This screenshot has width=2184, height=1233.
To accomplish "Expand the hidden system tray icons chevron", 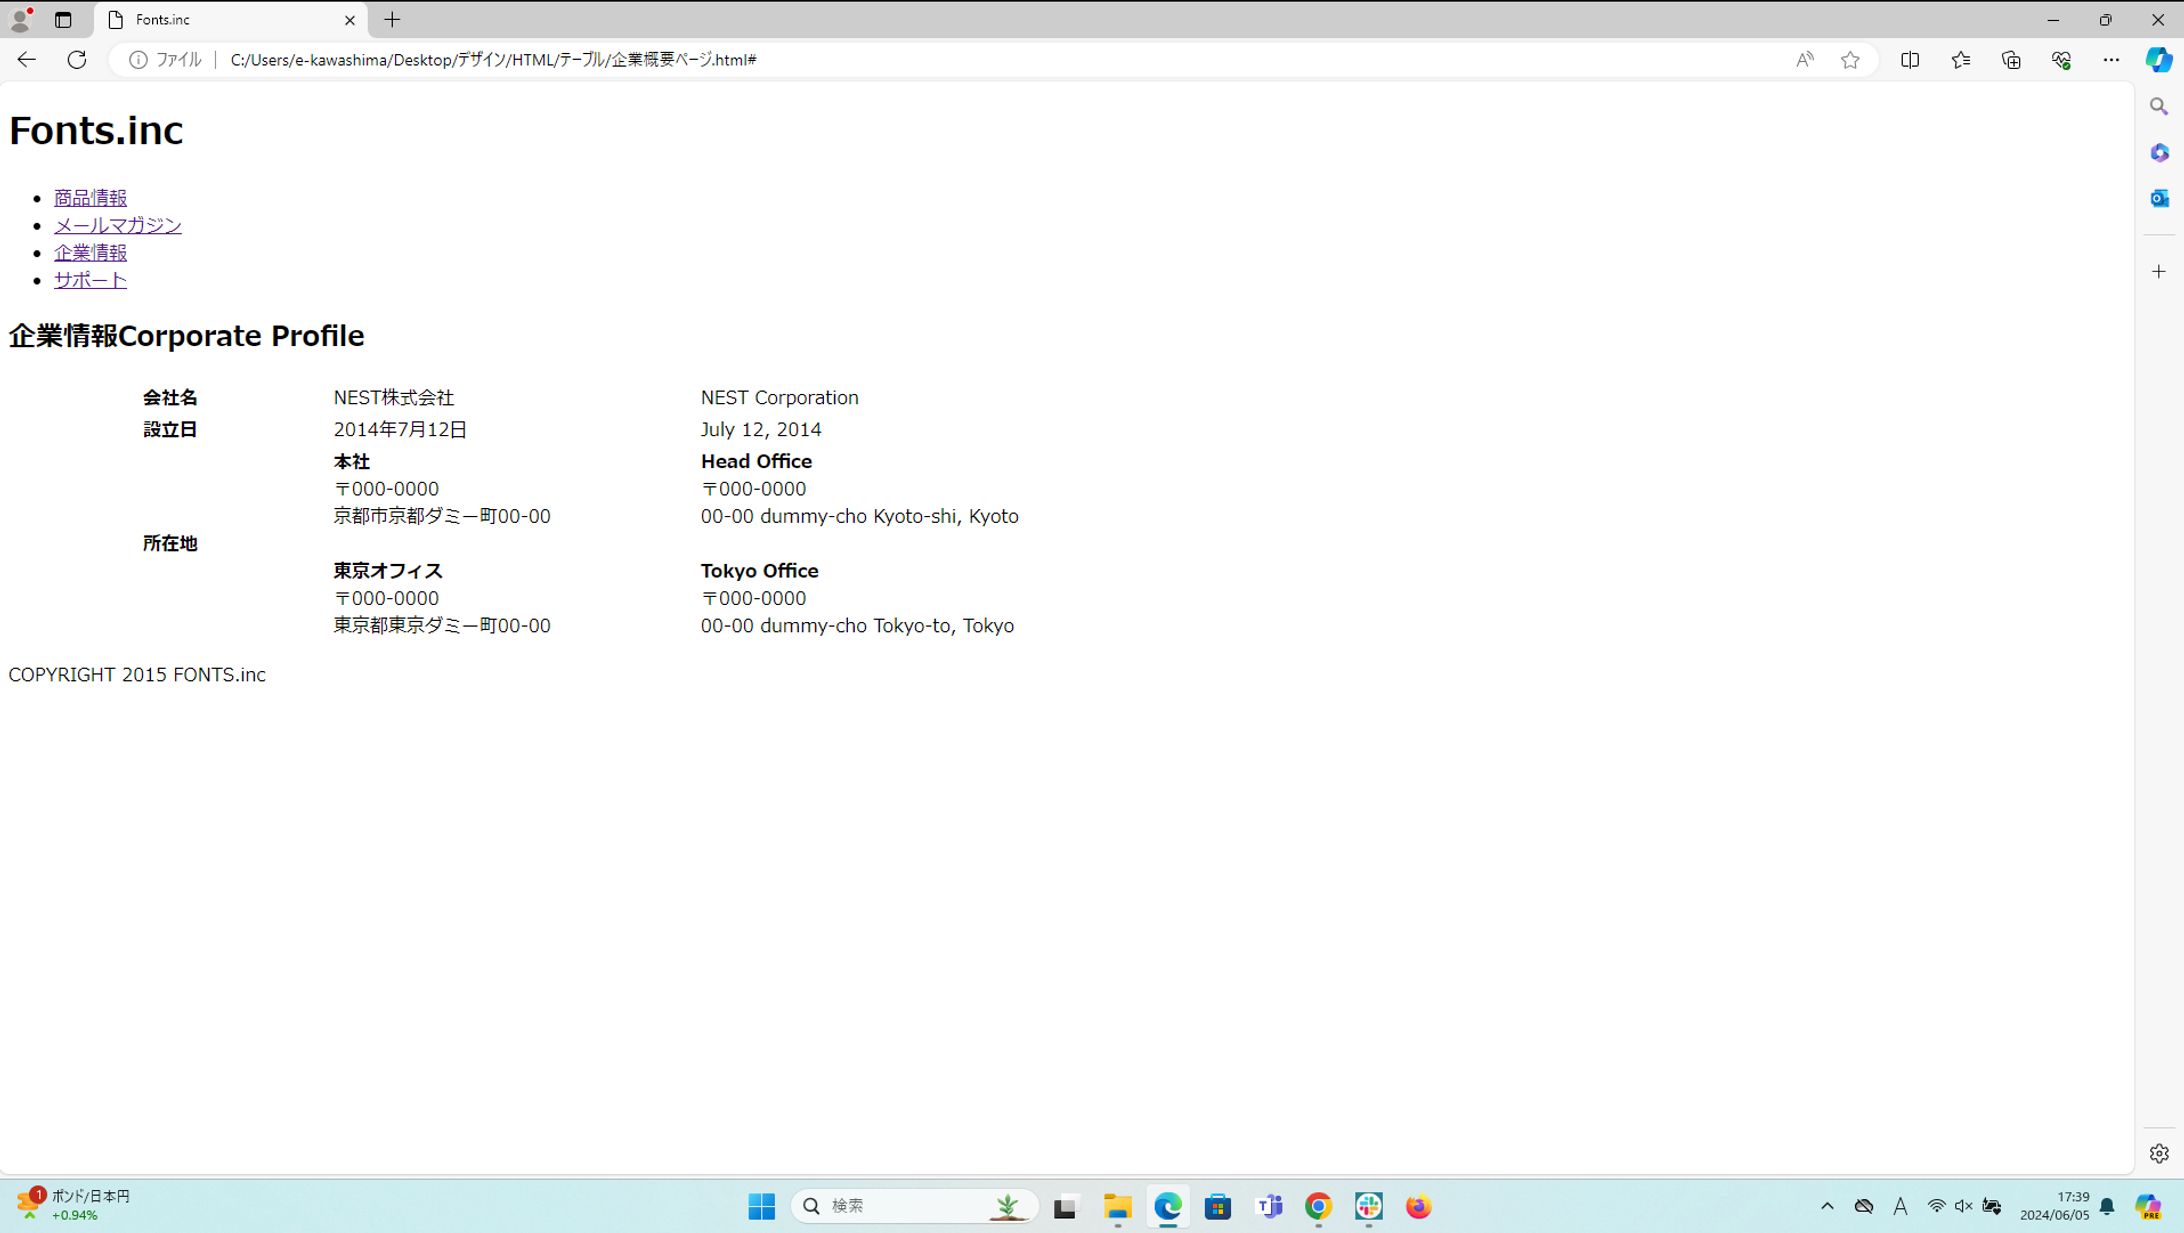I will (1827, 1206).
